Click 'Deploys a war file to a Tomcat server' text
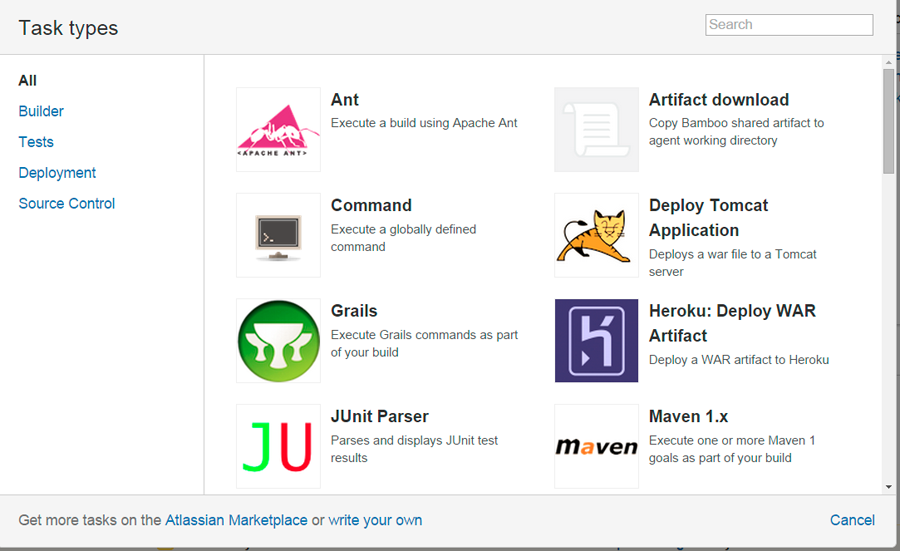Screen dimensions: 900x551 pyautogui.click(x=732, y=263)
